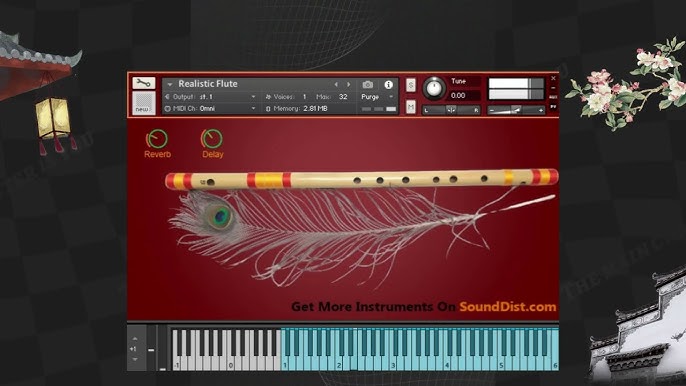The width and height of the screenshot is (686, 386).
Task: Toggle the Mute M button
Action: point(410,106)
